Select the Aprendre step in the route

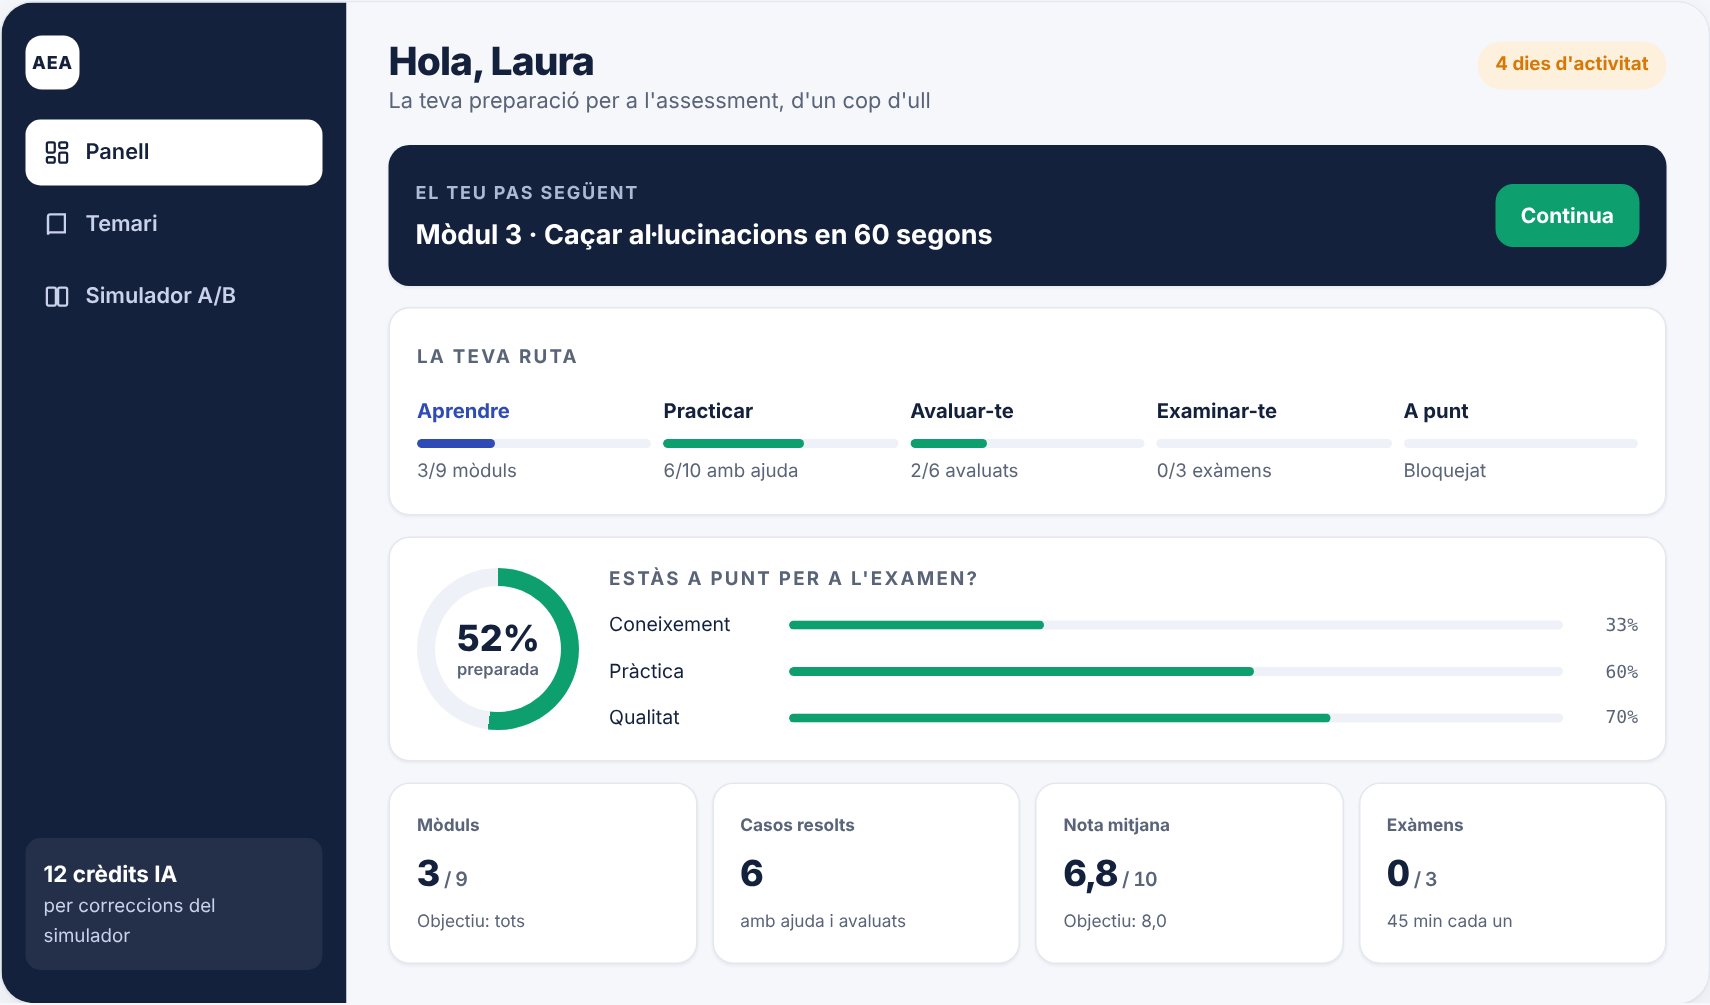pyautogui.click(x=463, y=411)
